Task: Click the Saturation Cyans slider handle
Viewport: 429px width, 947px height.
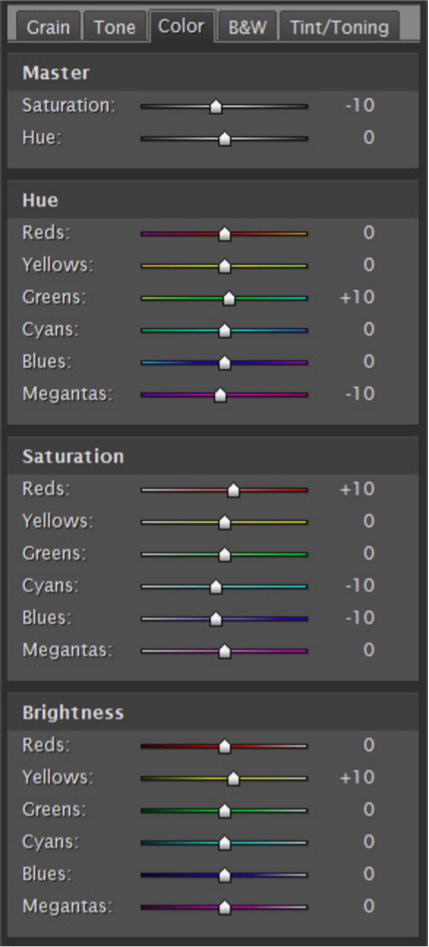Action: (x=216, y=587)
